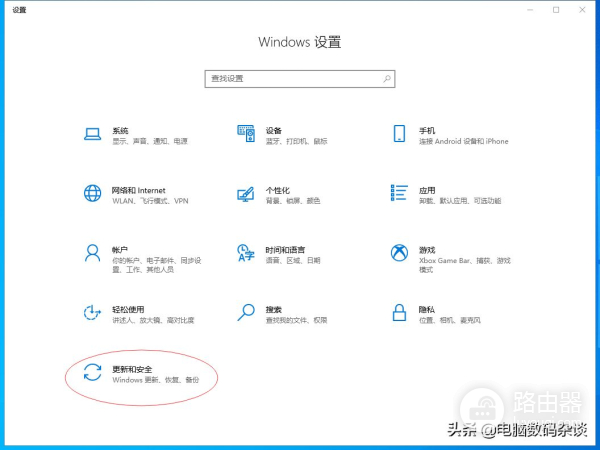The width and height of the screenshot is (600, 450).
Task: Click the magnifier in the search box
Action: tap(387, 79)
